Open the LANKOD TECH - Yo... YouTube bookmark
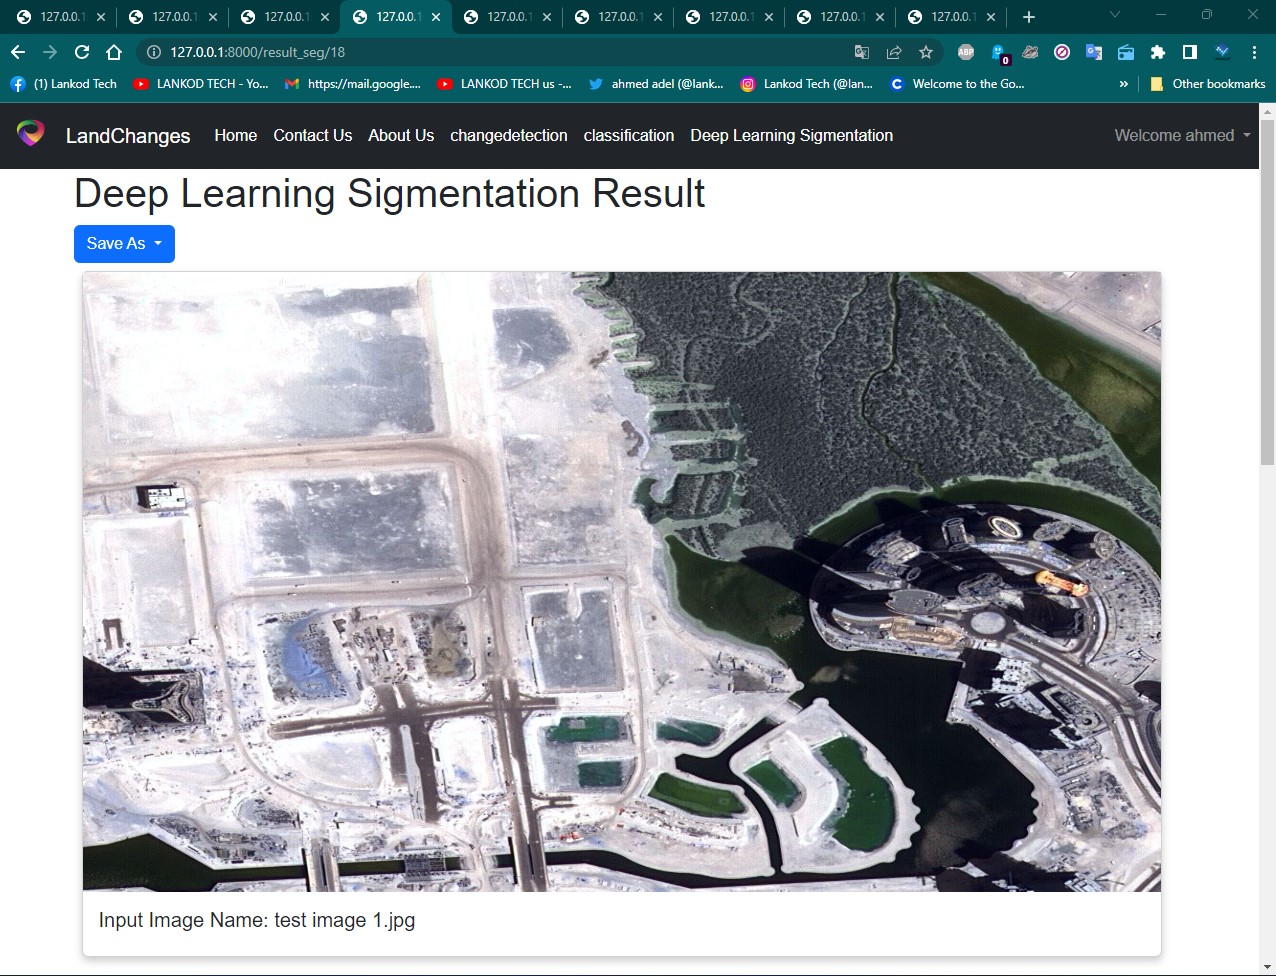 [x=201, y=84]
